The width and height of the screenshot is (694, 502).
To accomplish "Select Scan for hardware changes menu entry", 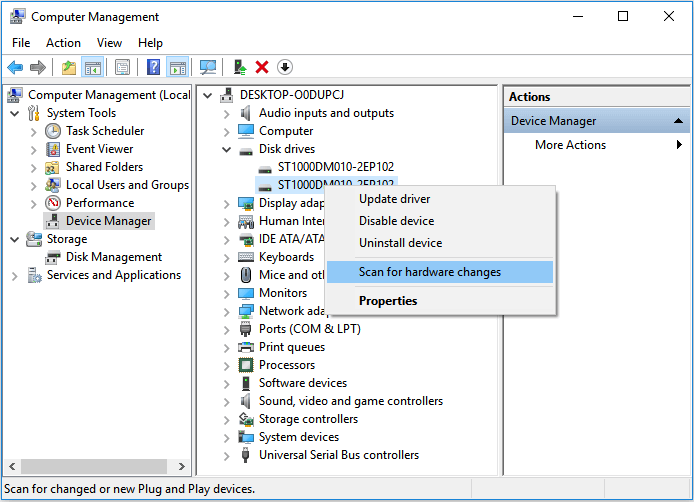I will click(430, 272).
